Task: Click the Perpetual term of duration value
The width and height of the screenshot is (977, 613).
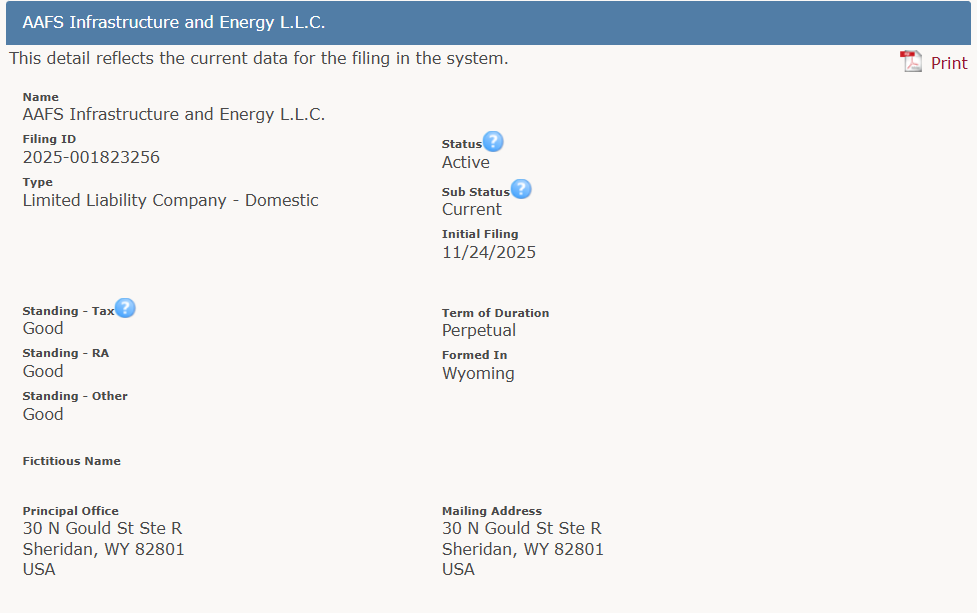Action: pos(479,330)
